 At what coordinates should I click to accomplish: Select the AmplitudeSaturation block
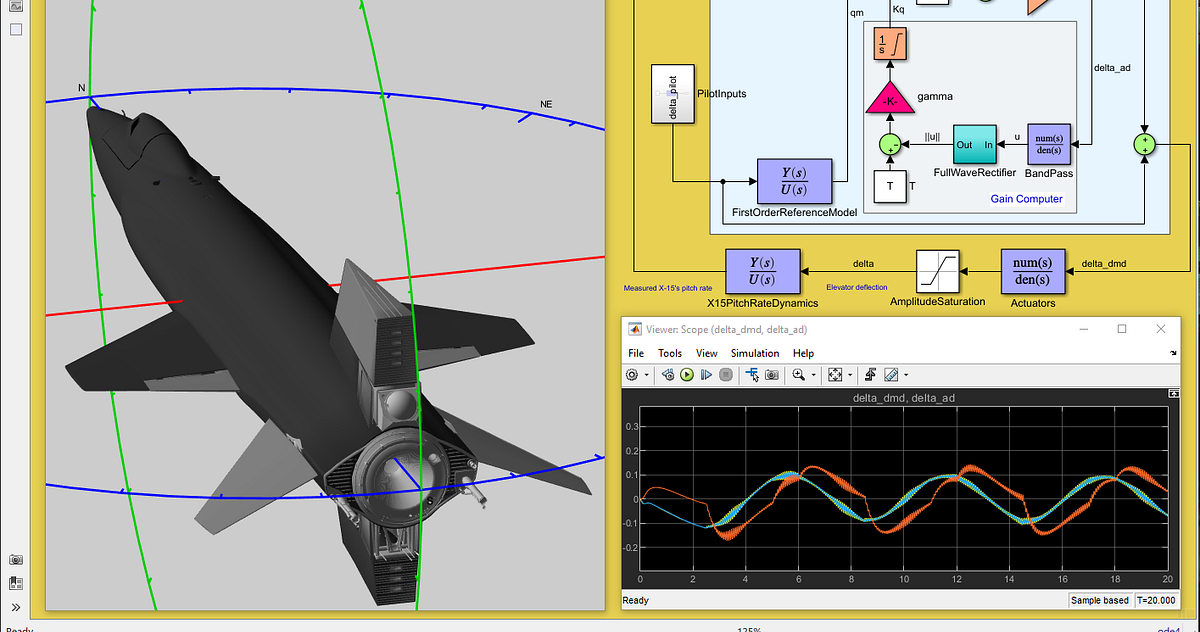pos(938,272)
